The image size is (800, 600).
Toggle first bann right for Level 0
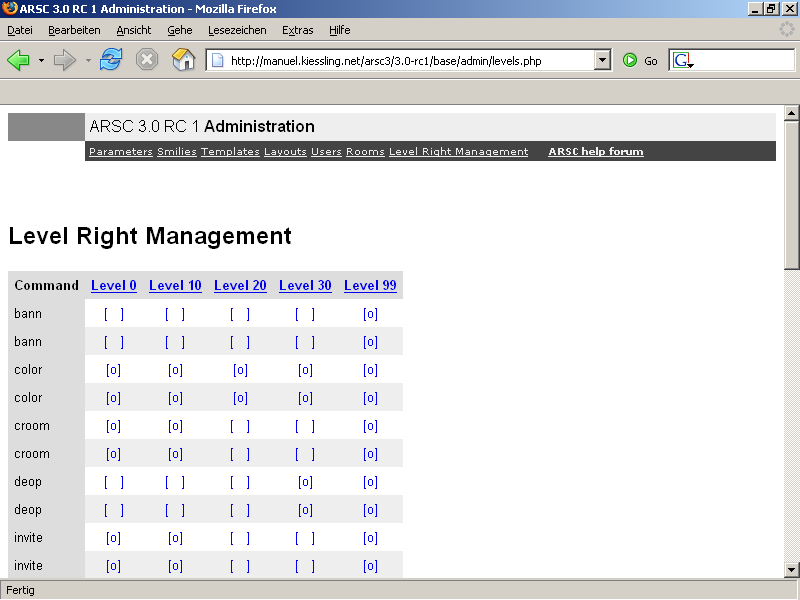click(x=114, y=314)
